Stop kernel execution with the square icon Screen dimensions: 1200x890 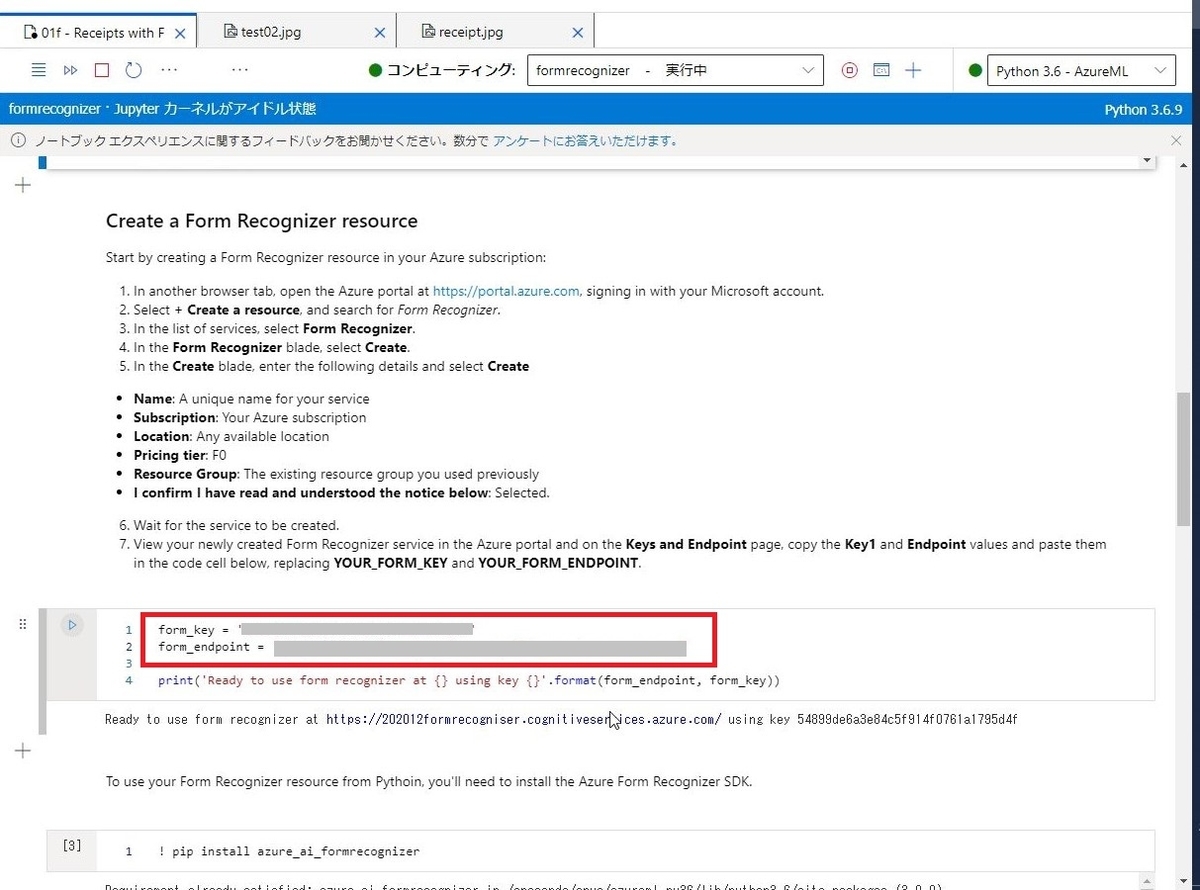(102, 70)
